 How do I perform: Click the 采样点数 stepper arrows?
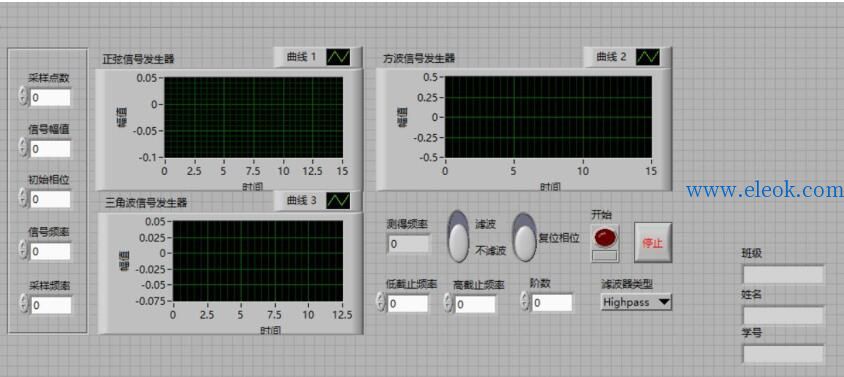23,96
